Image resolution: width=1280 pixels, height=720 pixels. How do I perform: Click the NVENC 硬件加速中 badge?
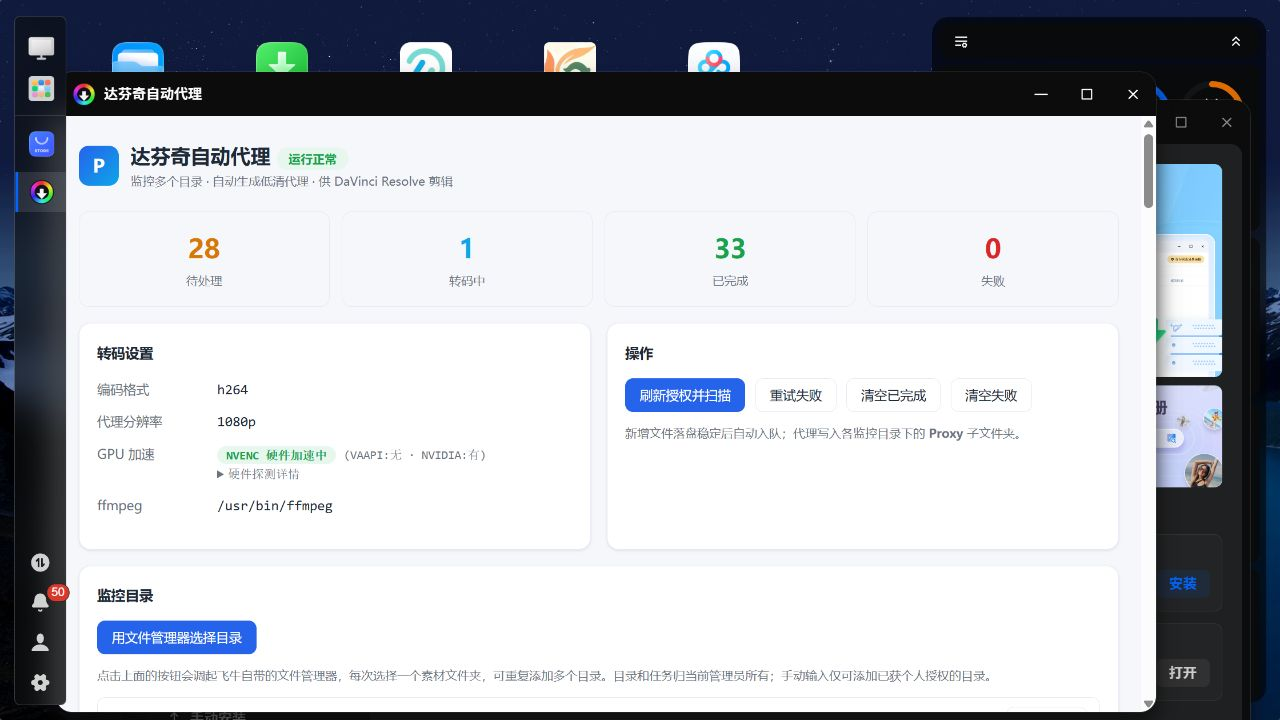point(276,455)
